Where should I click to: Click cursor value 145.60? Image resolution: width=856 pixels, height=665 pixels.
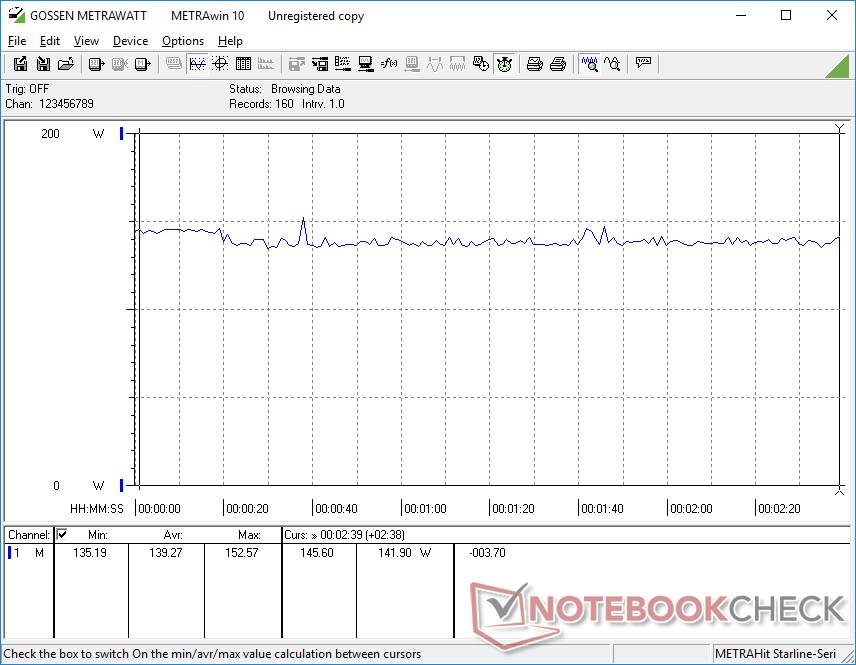coord(317,553)
